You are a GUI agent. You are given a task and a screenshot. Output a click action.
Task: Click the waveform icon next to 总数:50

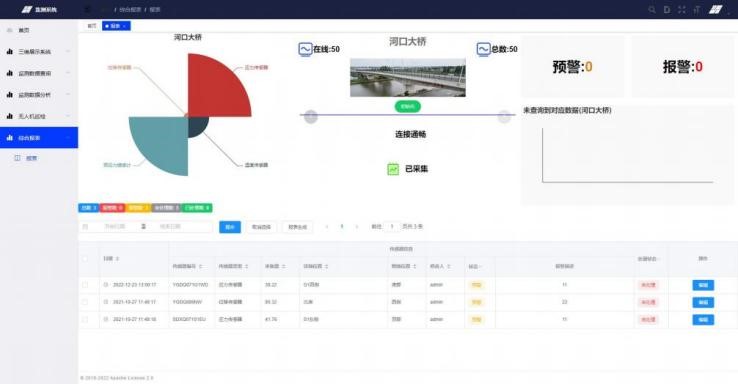point(483,49)
